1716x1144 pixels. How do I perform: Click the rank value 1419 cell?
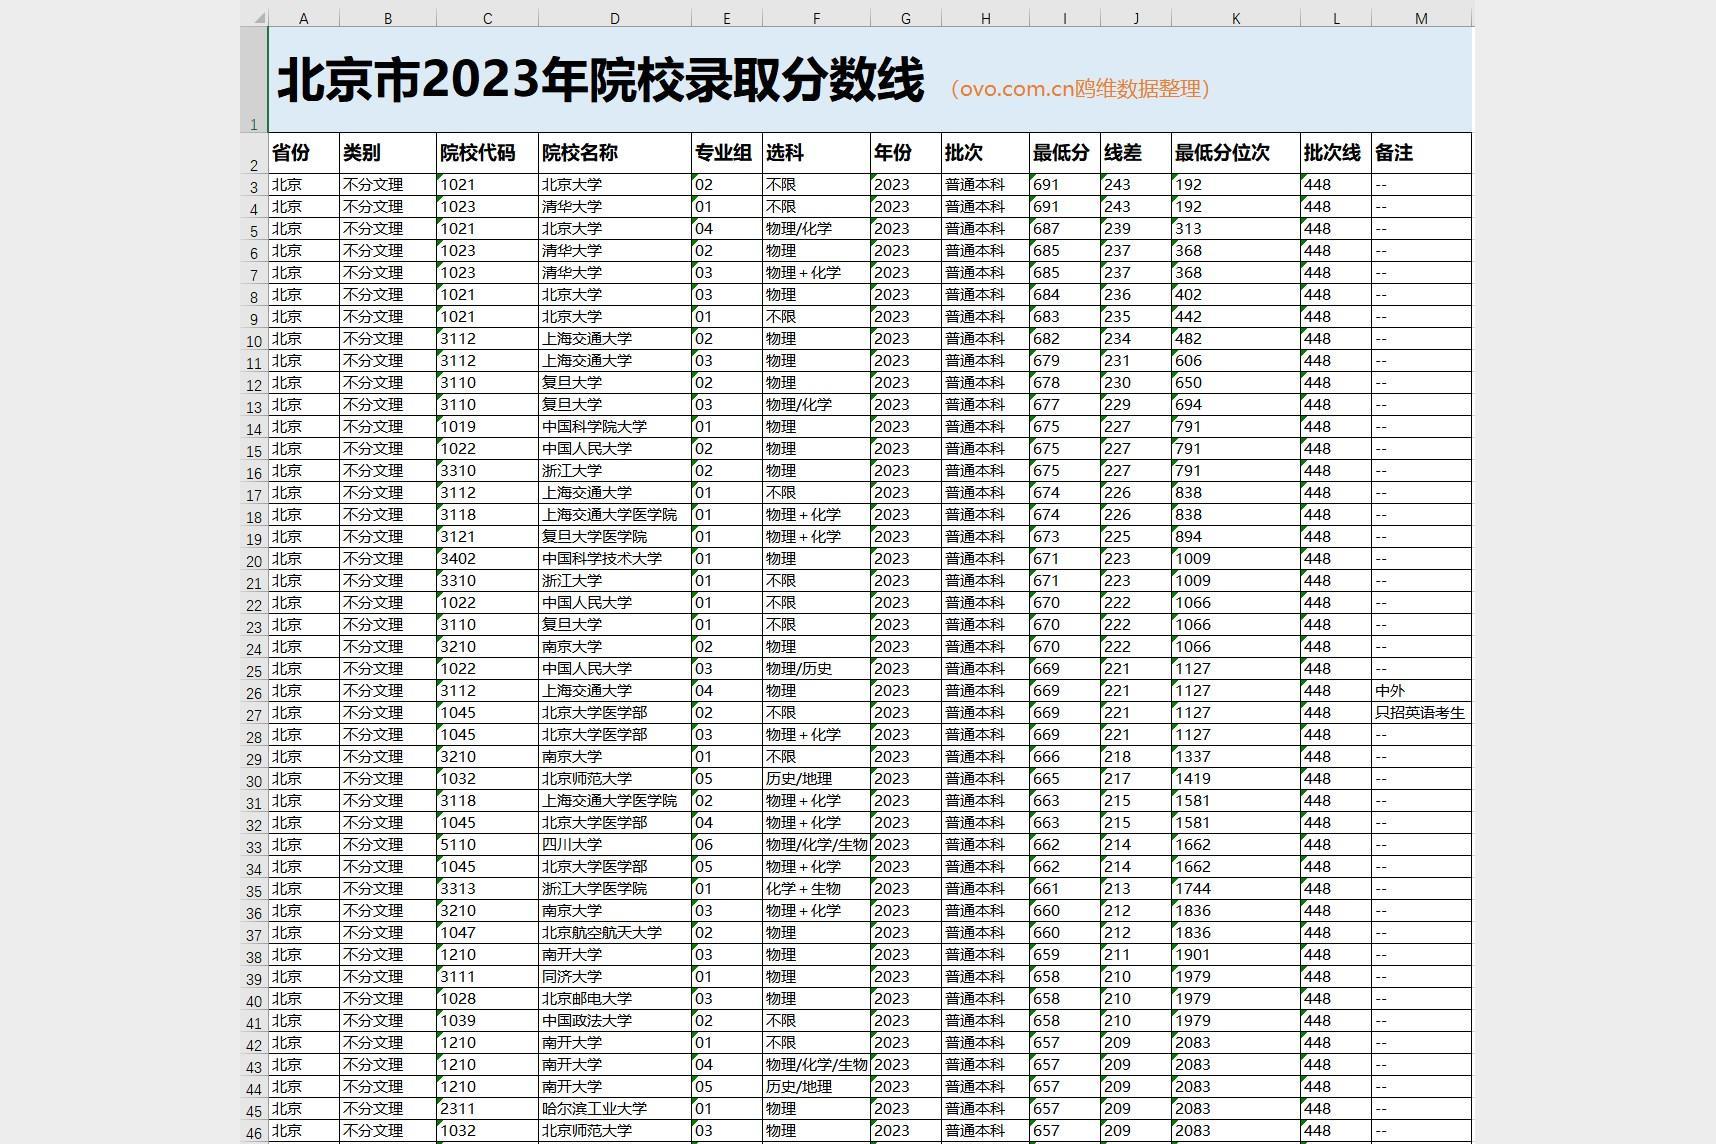click(x=1236, y=779)
